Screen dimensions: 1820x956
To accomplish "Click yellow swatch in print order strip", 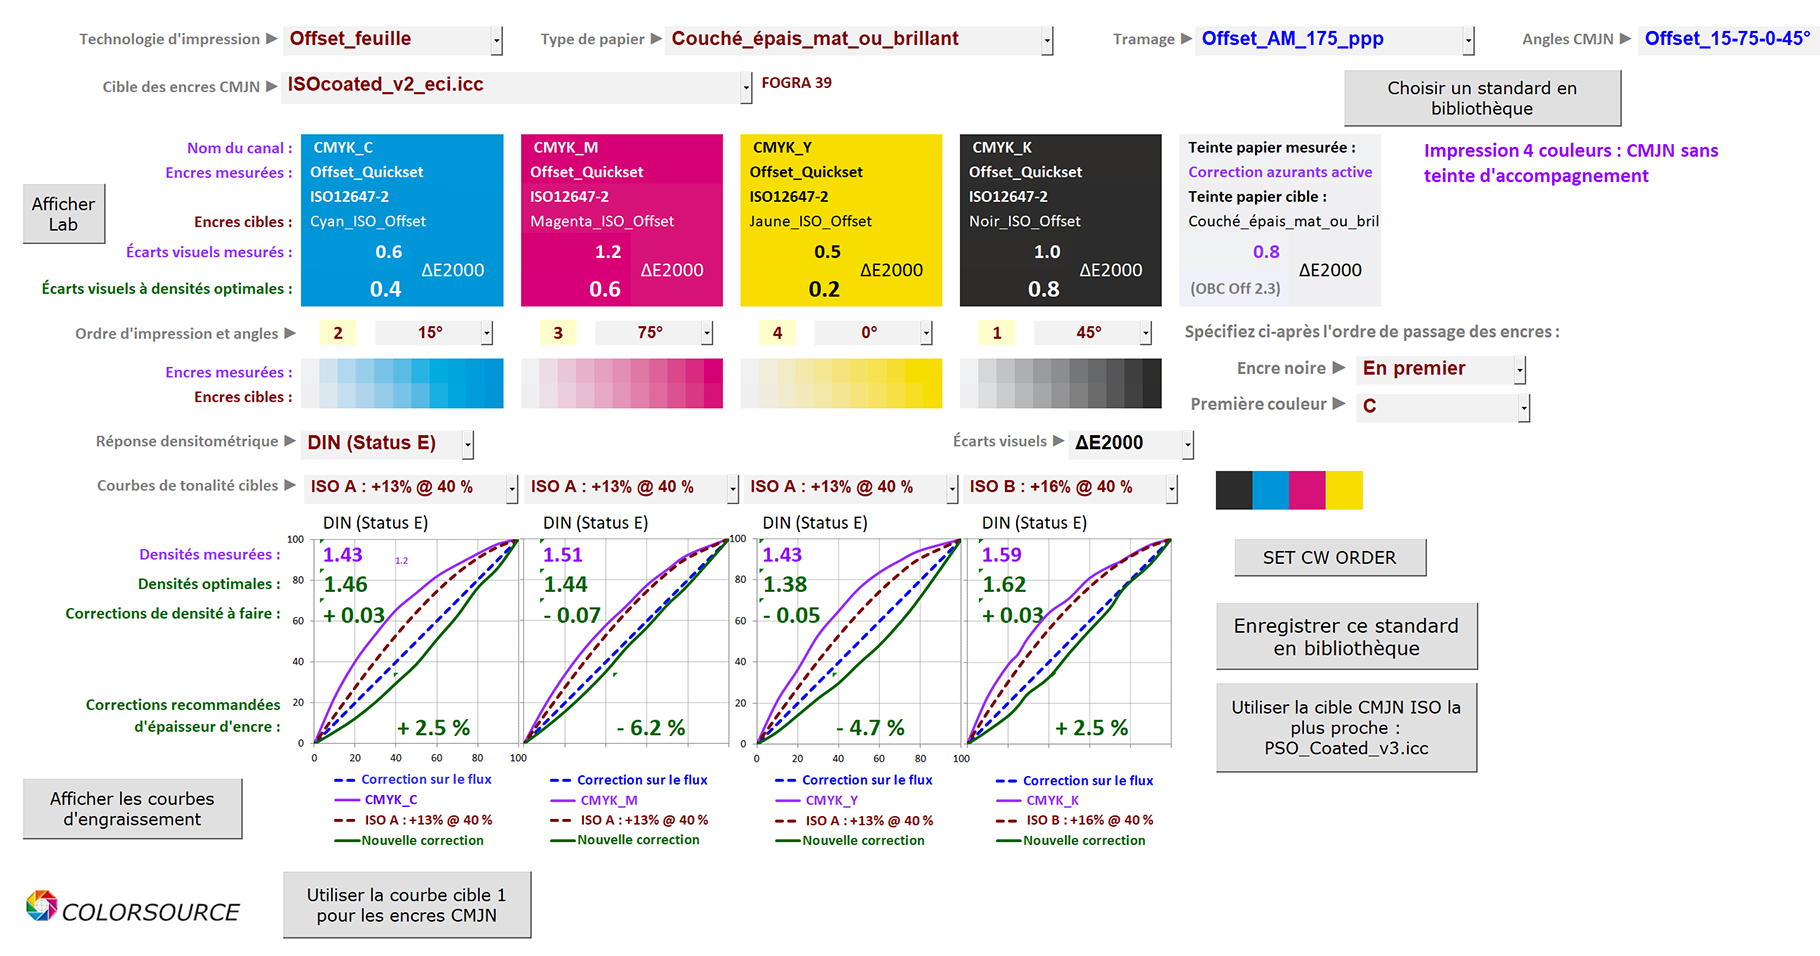I will (1344, 490).
